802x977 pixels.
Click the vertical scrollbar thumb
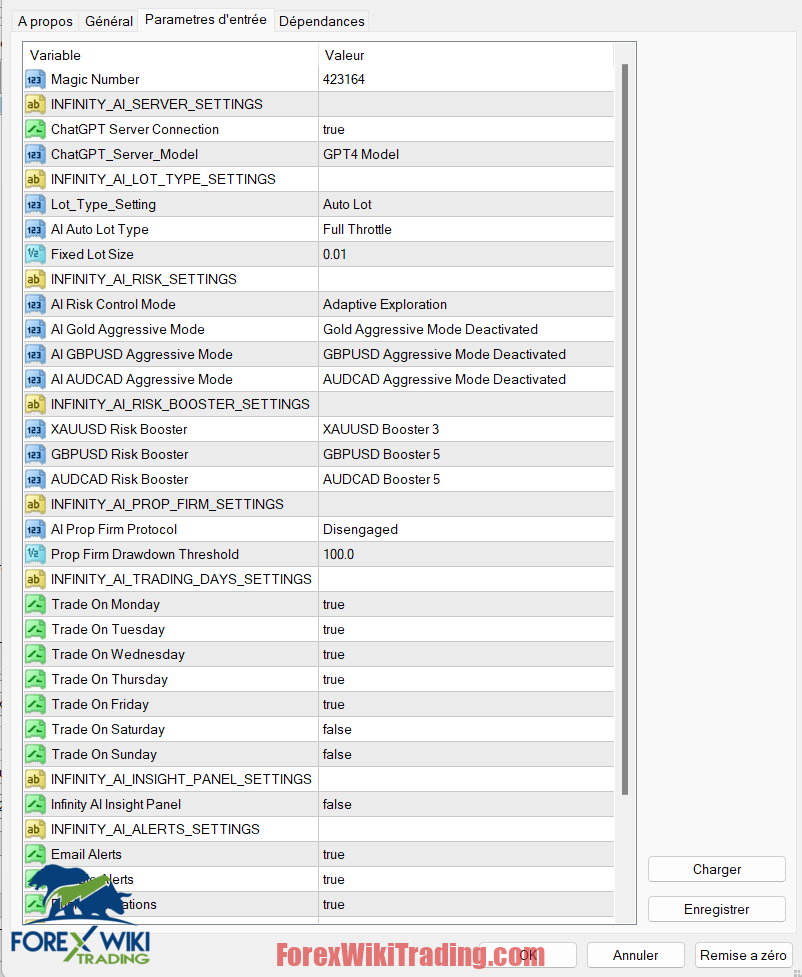tap(625, 430)
